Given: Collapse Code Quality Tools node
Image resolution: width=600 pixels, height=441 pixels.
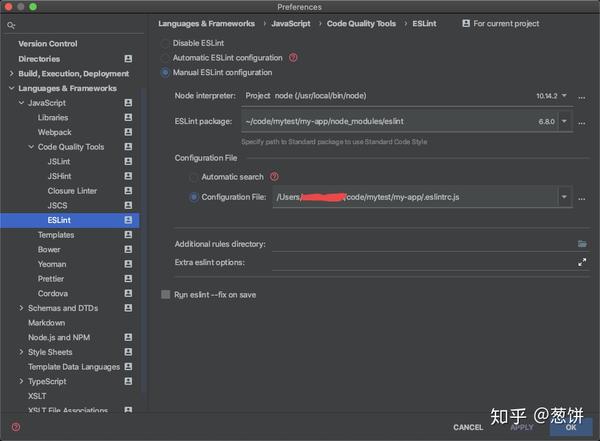Looking at the screenshot, I should (31, 147).
